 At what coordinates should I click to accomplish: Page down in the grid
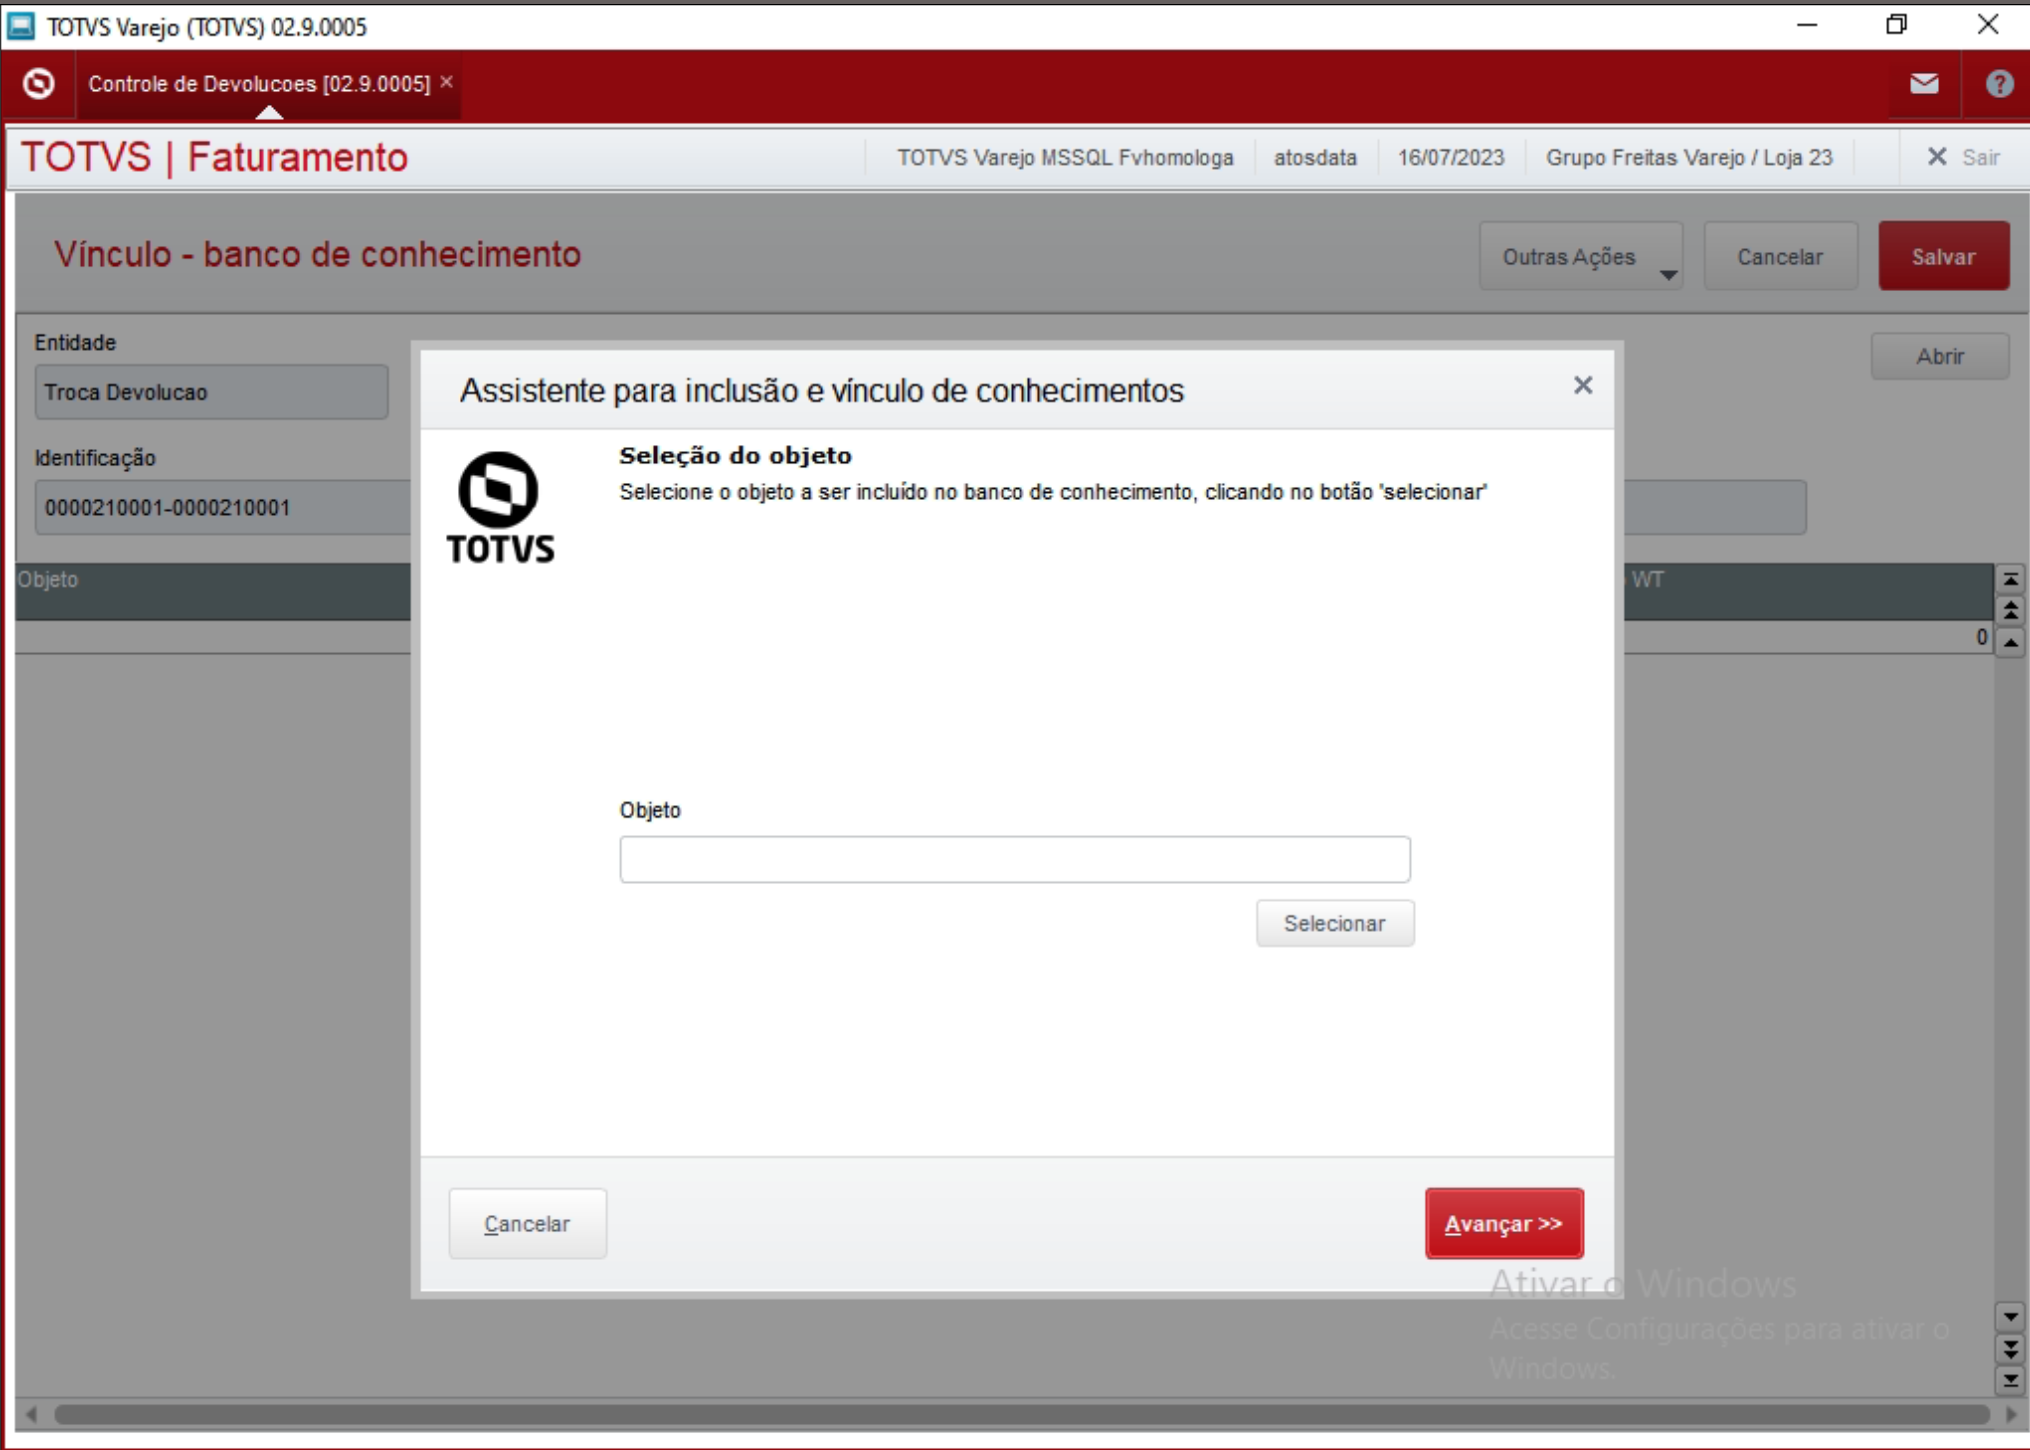pos(2010,1348)
